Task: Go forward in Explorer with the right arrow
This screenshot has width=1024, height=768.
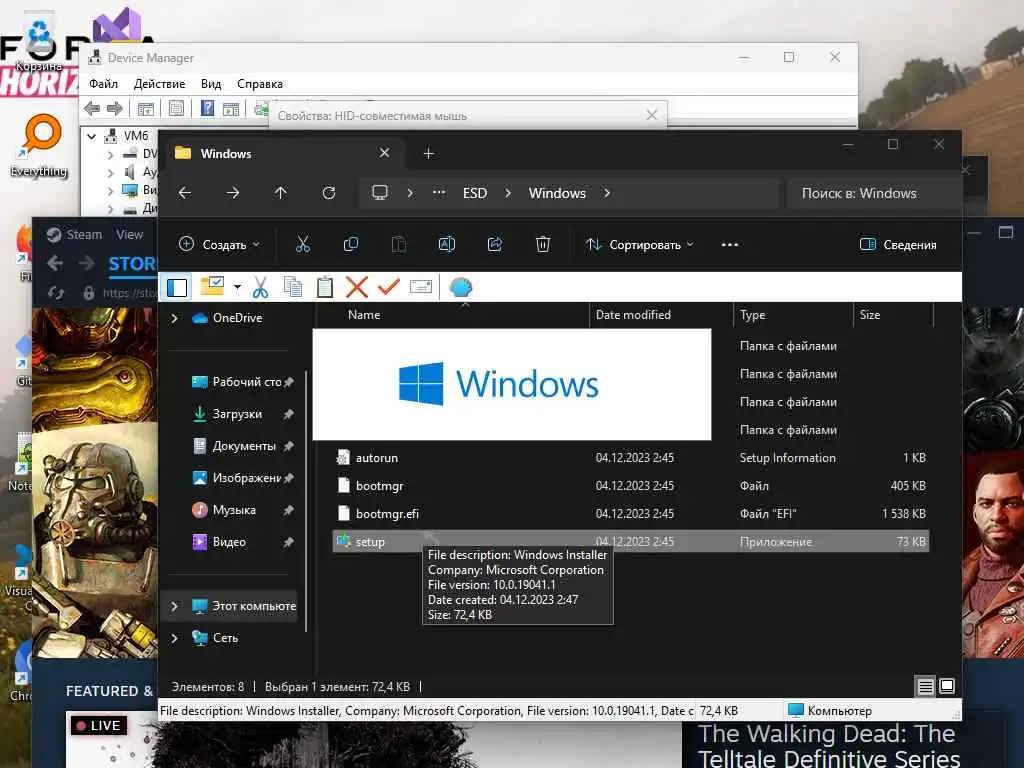Action: pyautogui.click(x=232, y=193)
